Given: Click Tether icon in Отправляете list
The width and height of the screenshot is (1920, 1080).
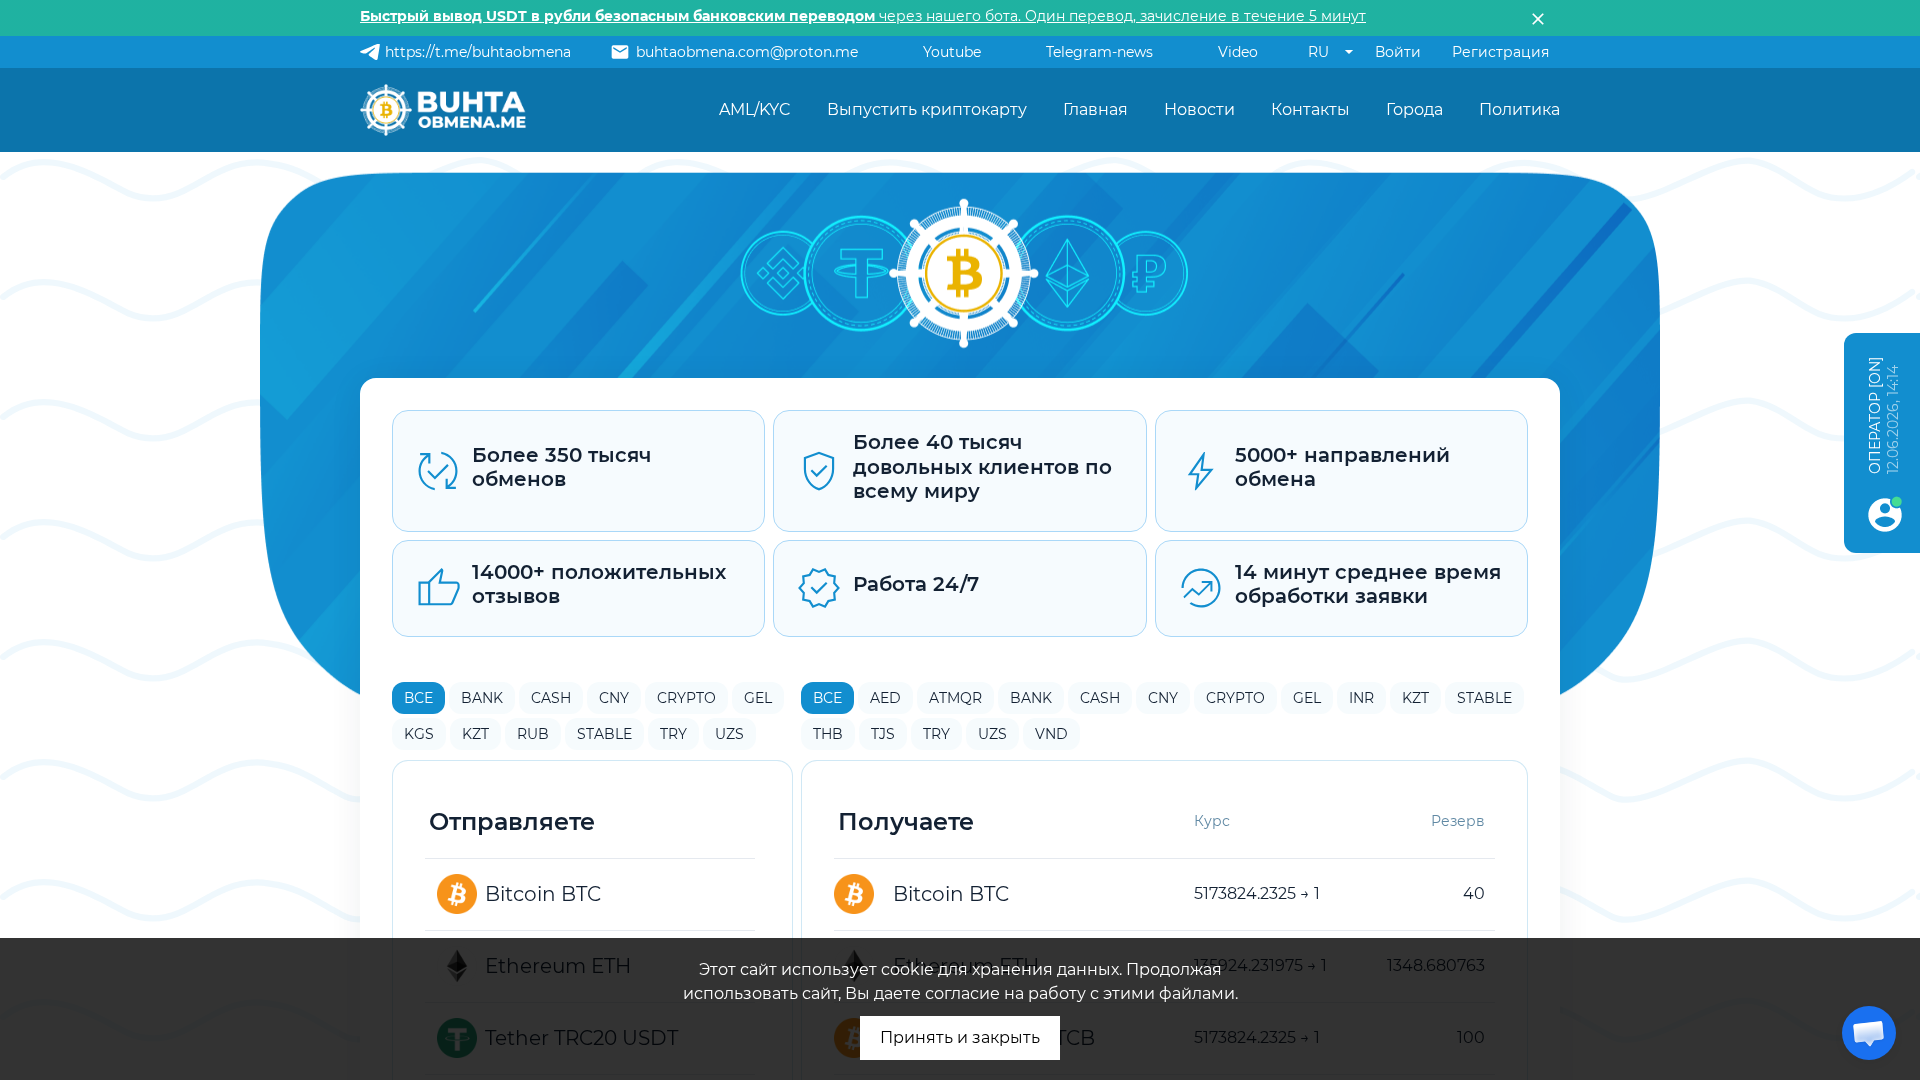Looking at the screenshot, I should [457, 1038].
